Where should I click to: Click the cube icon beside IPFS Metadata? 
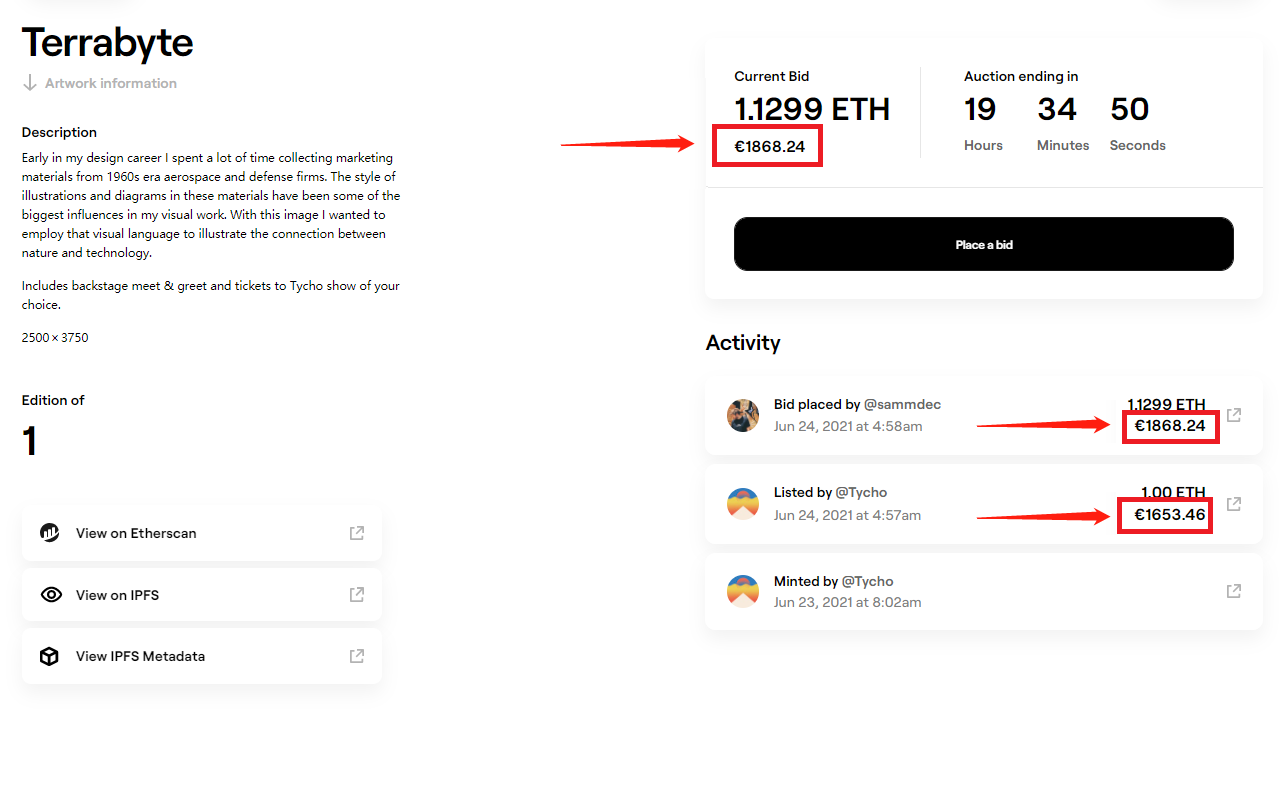click(50, 656)
